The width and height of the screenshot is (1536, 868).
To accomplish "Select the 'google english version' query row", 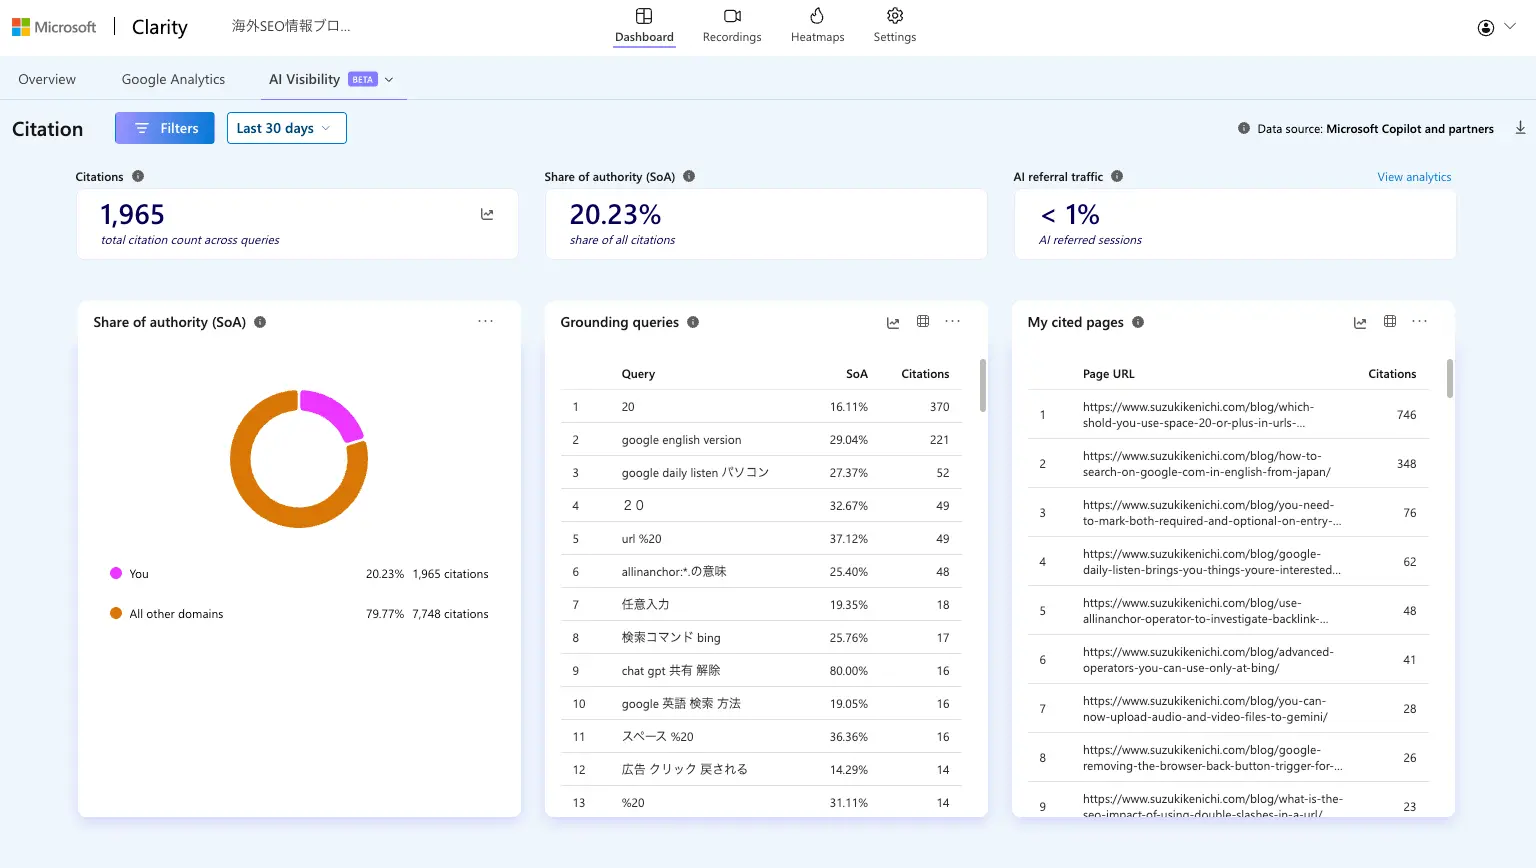I will [761, 440].
